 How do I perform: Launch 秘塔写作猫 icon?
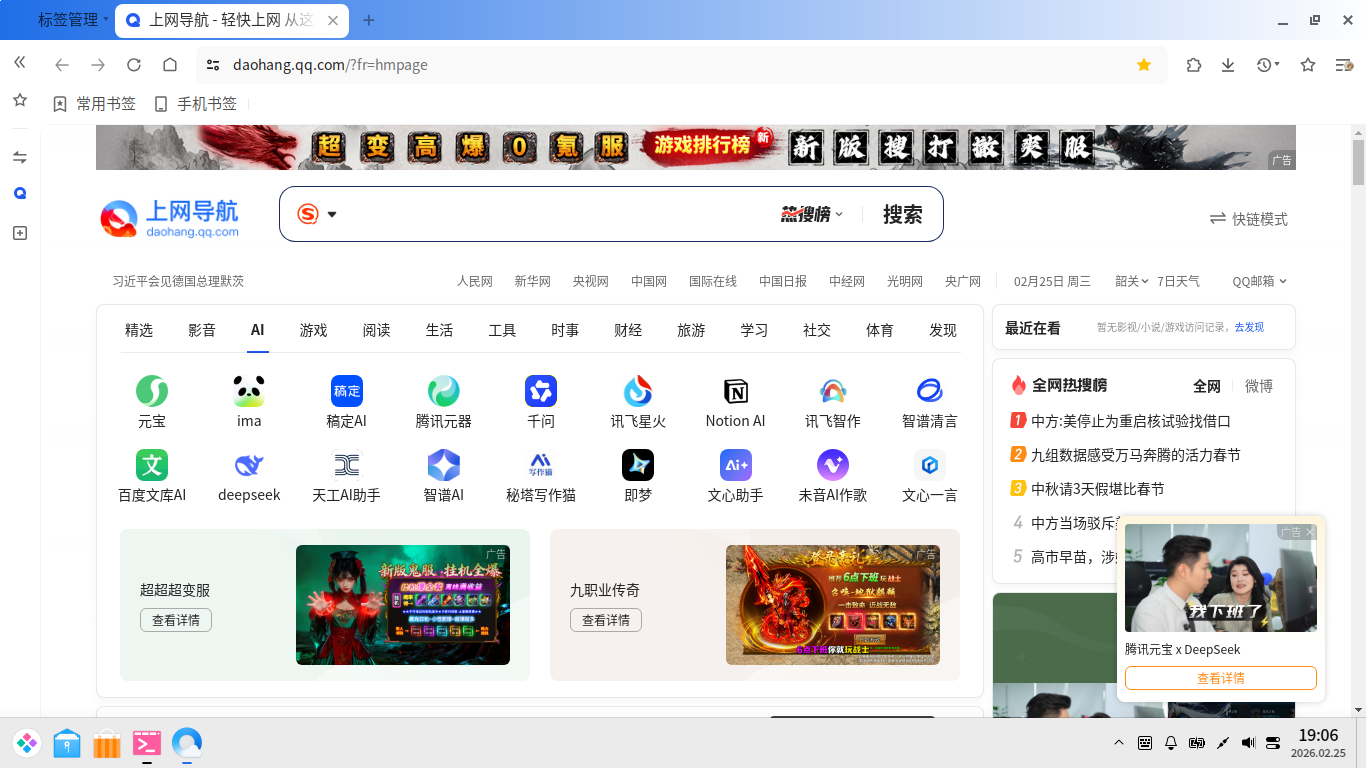click(x=541, y=465)
